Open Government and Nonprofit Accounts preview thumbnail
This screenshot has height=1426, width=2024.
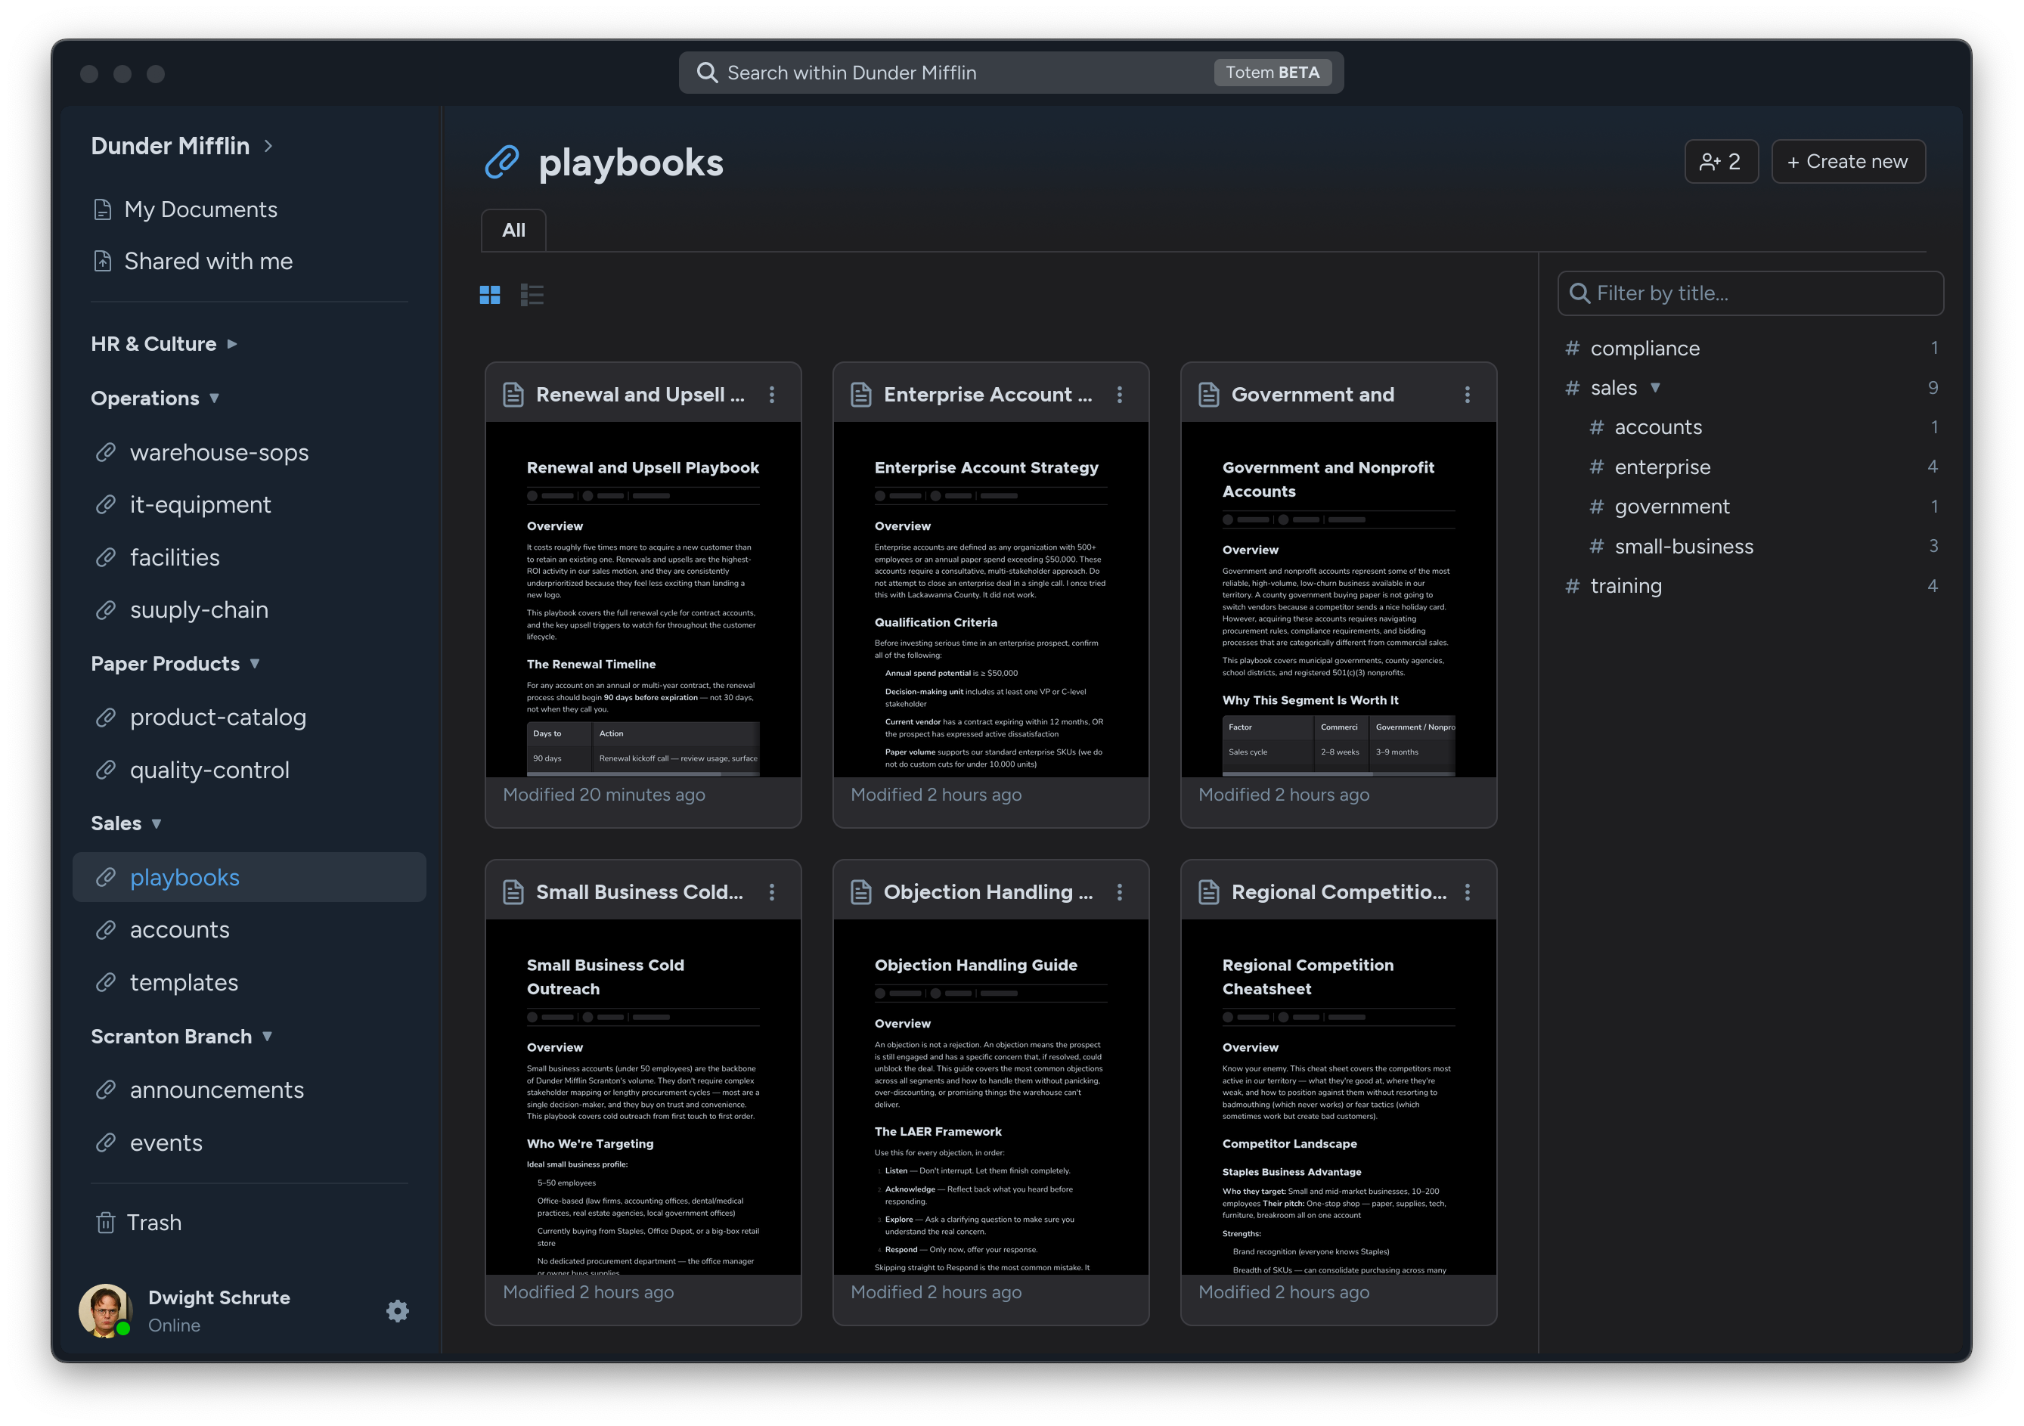click(x=1338, y=599)
